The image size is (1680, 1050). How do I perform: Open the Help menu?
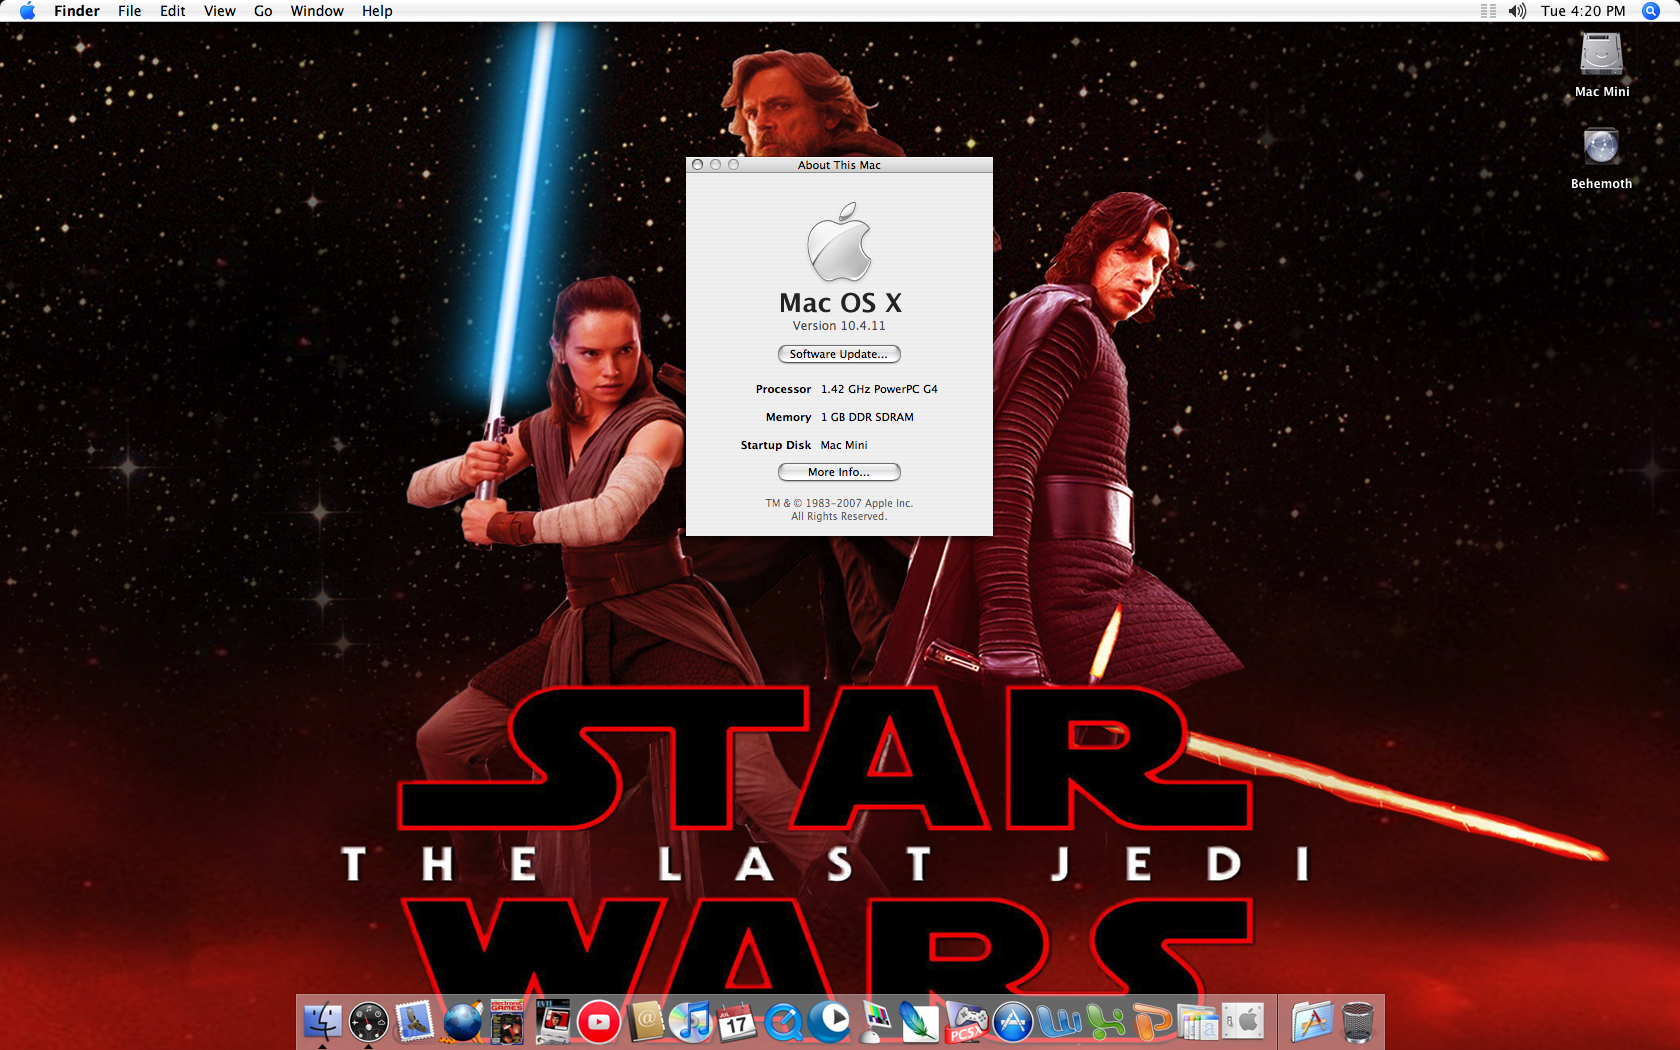[377, 11]
